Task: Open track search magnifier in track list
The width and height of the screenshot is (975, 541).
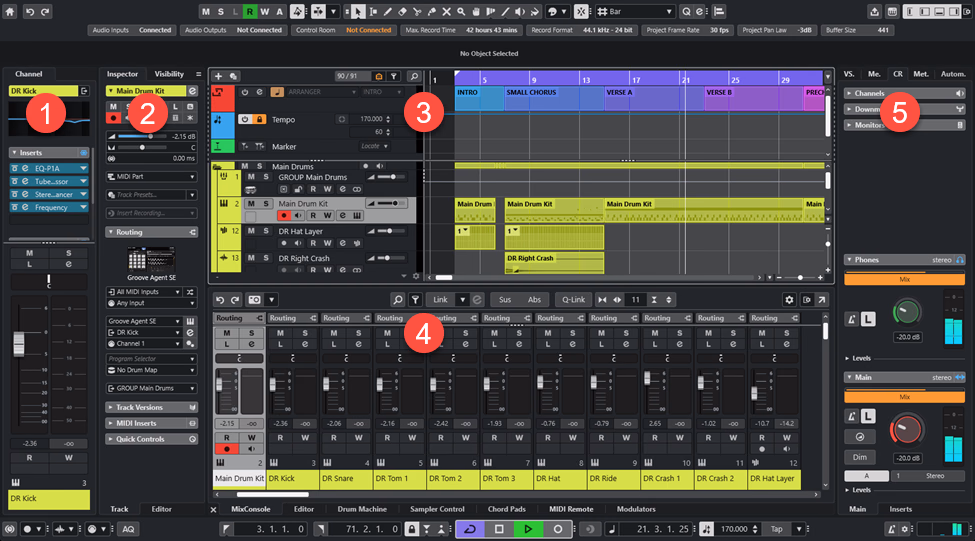Action: pos(414,76)
